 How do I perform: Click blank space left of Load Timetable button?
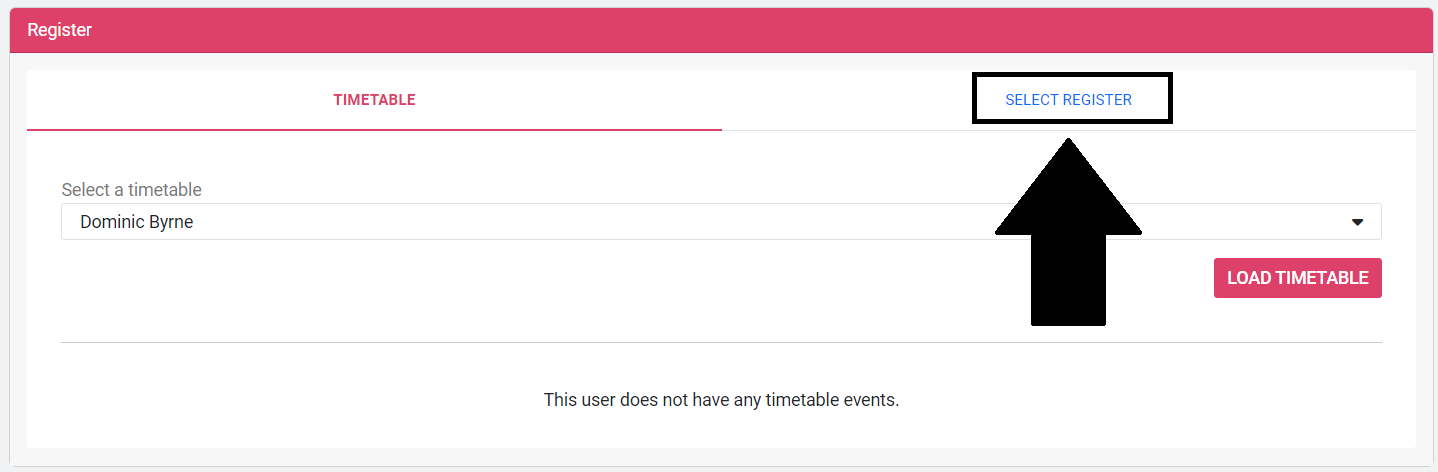coord(800,278)
